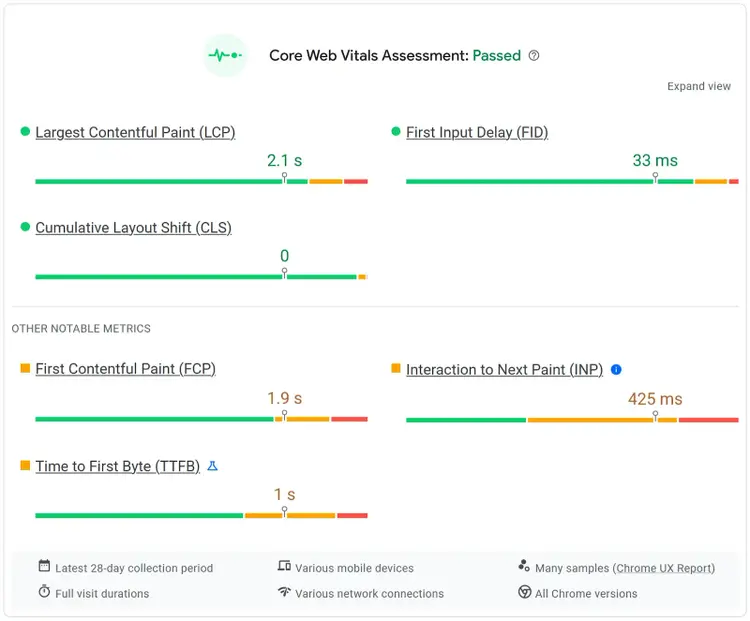Click the Chrome logo icon
The height and width of the screenshot is (621, 750).
[525, 592]
